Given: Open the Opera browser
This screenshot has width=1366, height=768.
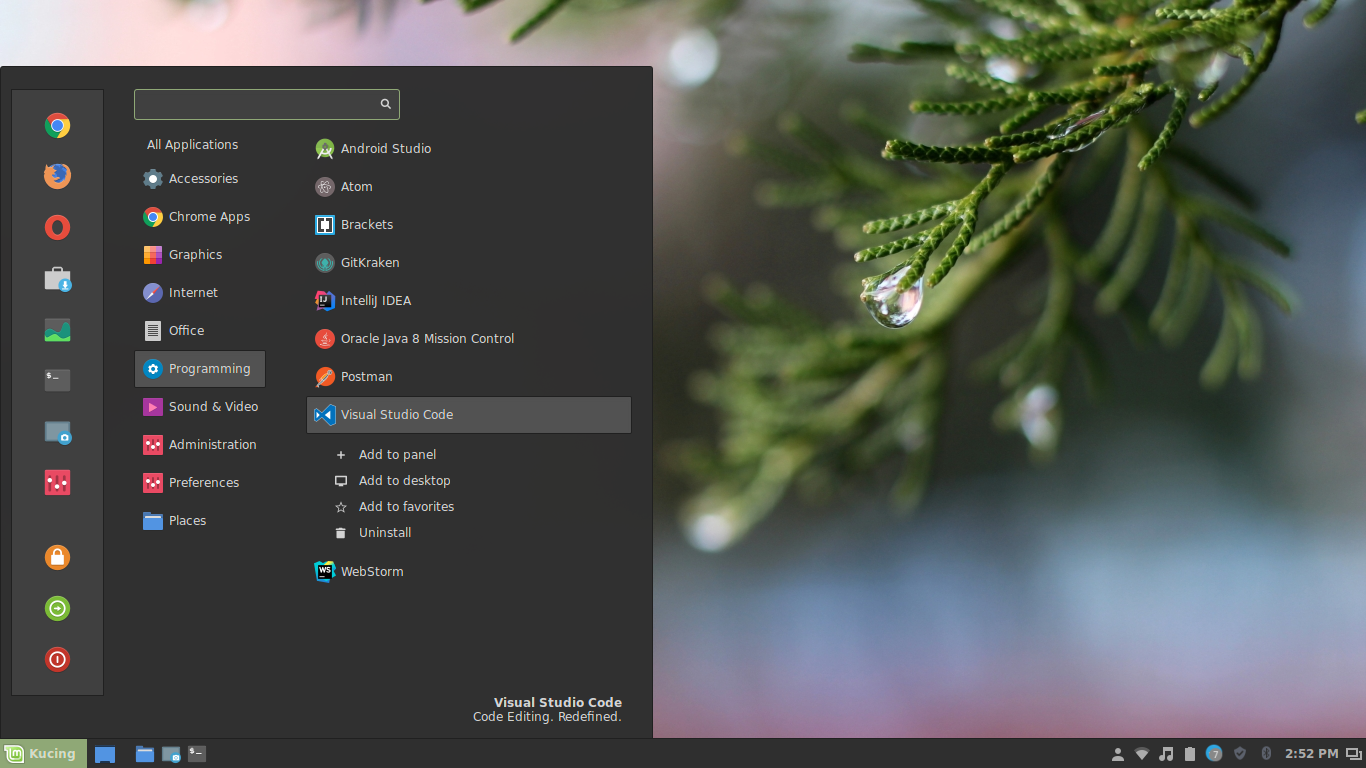Looking at the screenshot, I should pyautogui.click(x=57, y=227).
